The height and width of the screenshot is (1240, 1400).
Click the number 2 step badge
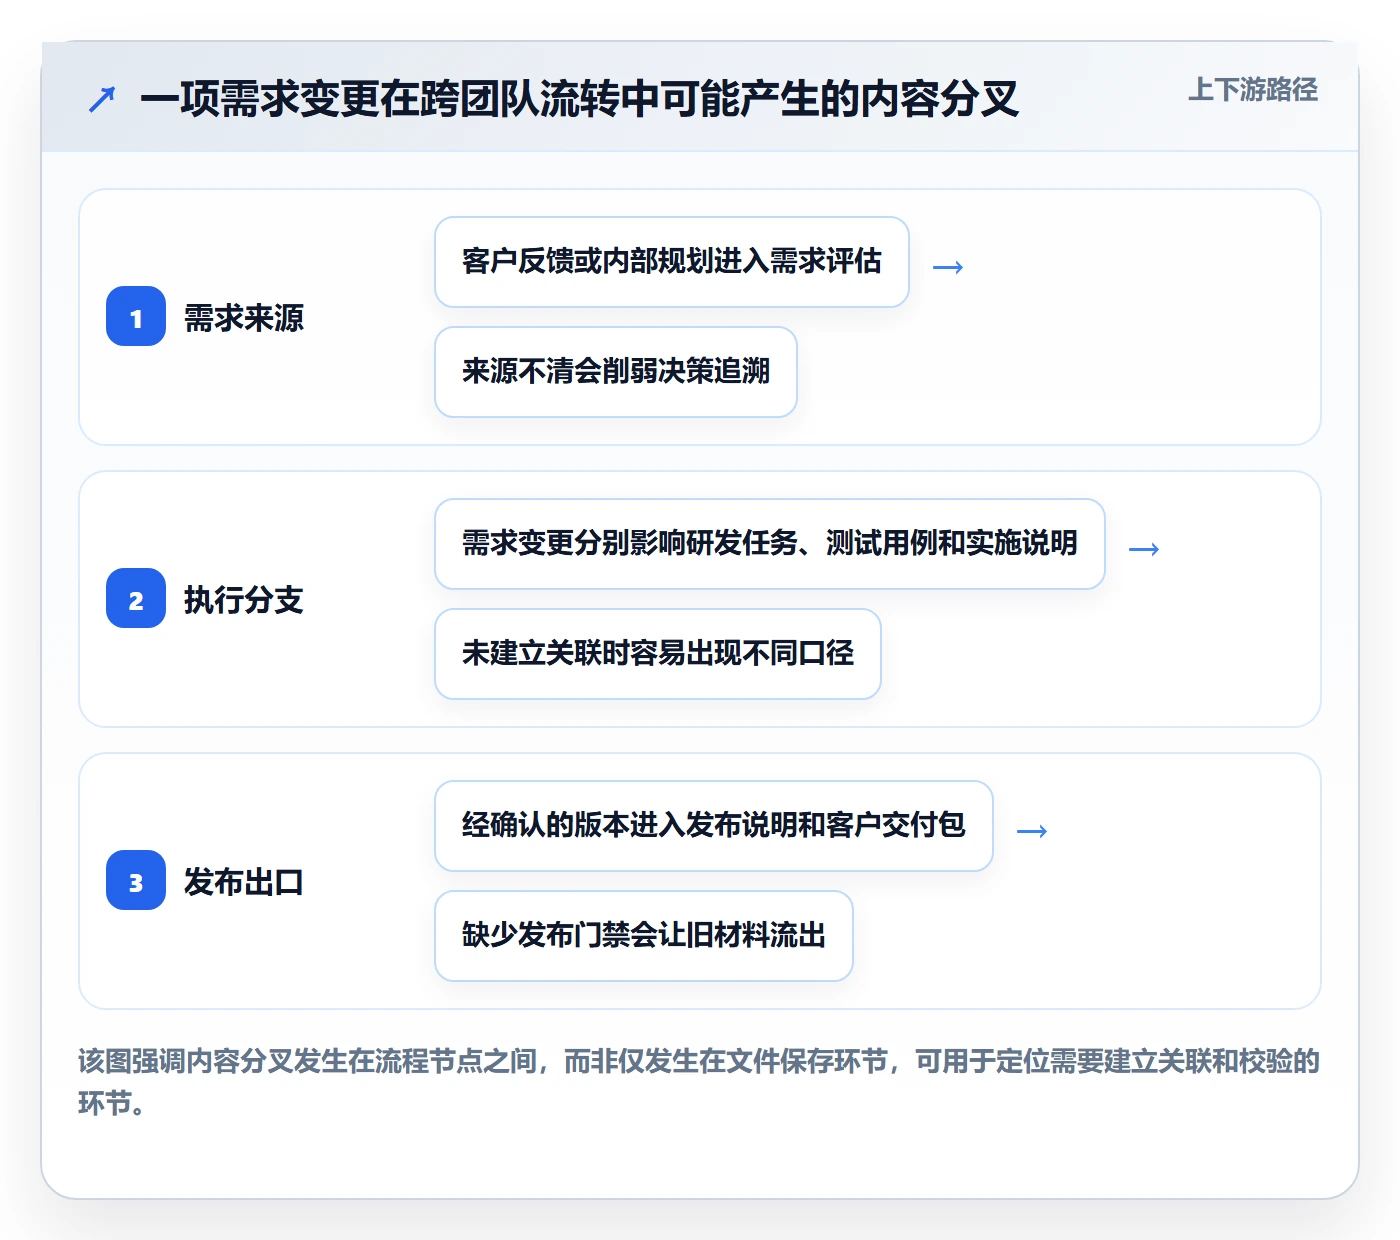click(136, 599)
